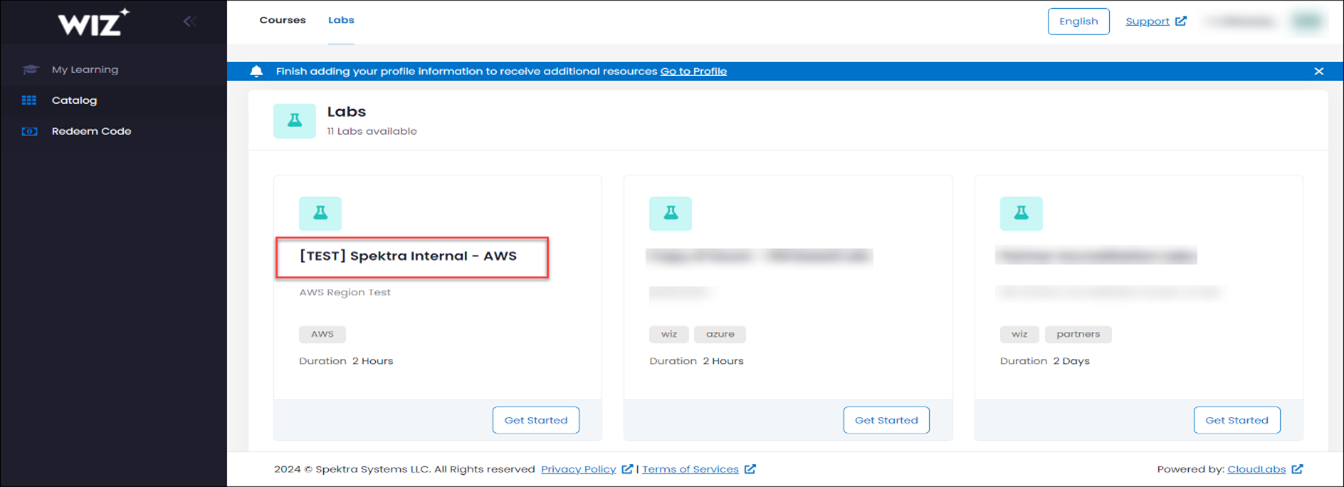Follow the Go to Profile link
The width and height of the screenshot is (1344, 487).
click(693, 71)
